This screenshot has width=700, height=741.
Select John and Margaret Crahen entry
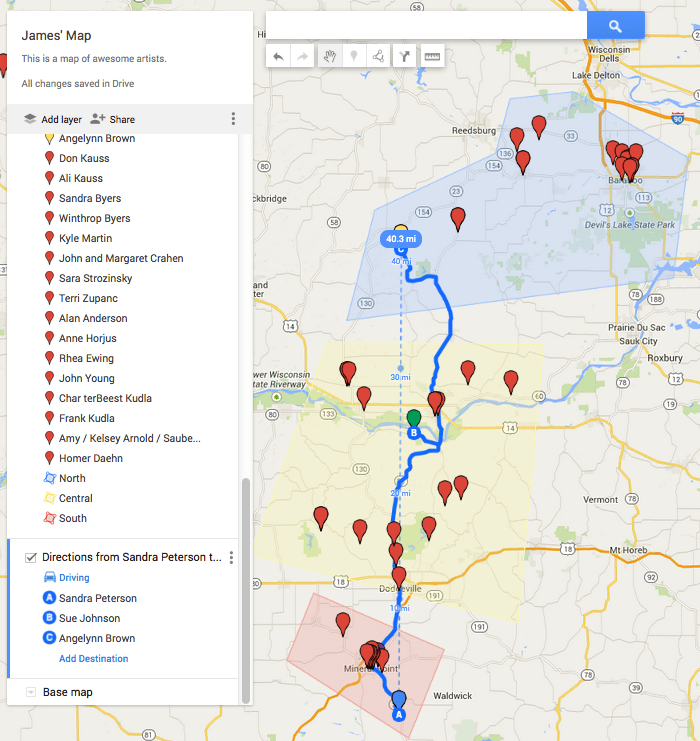pyautogui.click(x=121, y=258)
